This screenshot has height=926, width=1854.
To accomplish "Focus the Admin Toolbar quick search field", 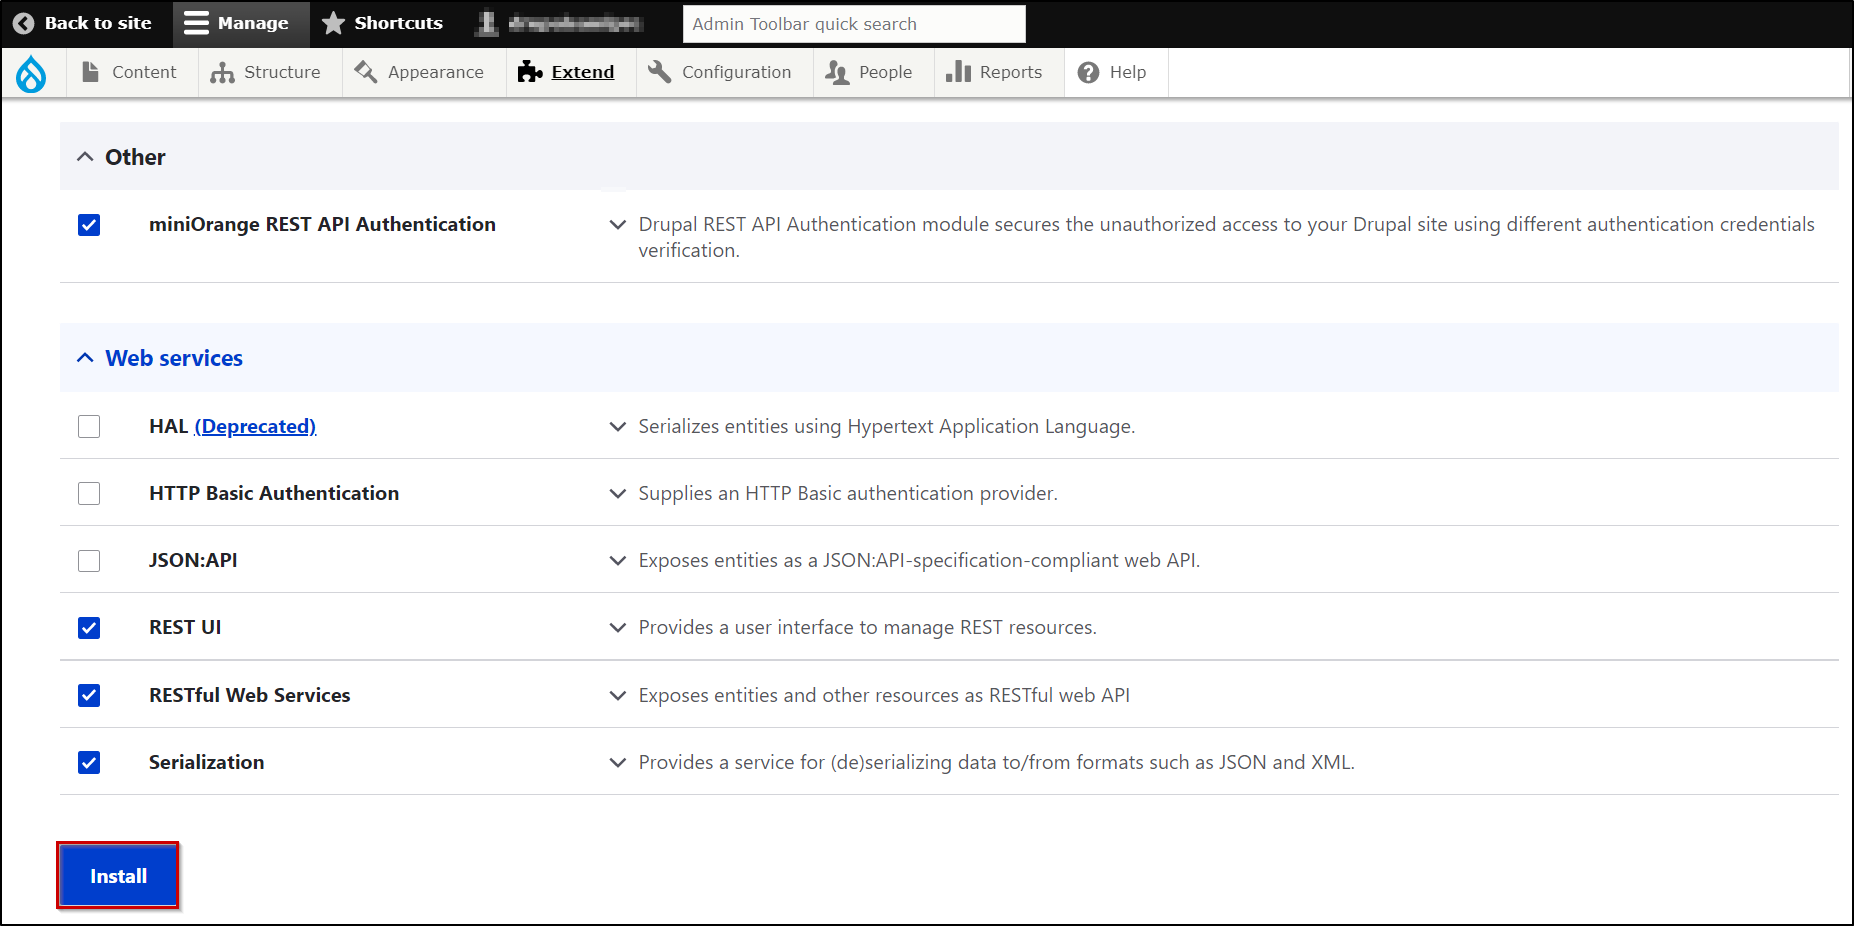I will tap(853, 24).
